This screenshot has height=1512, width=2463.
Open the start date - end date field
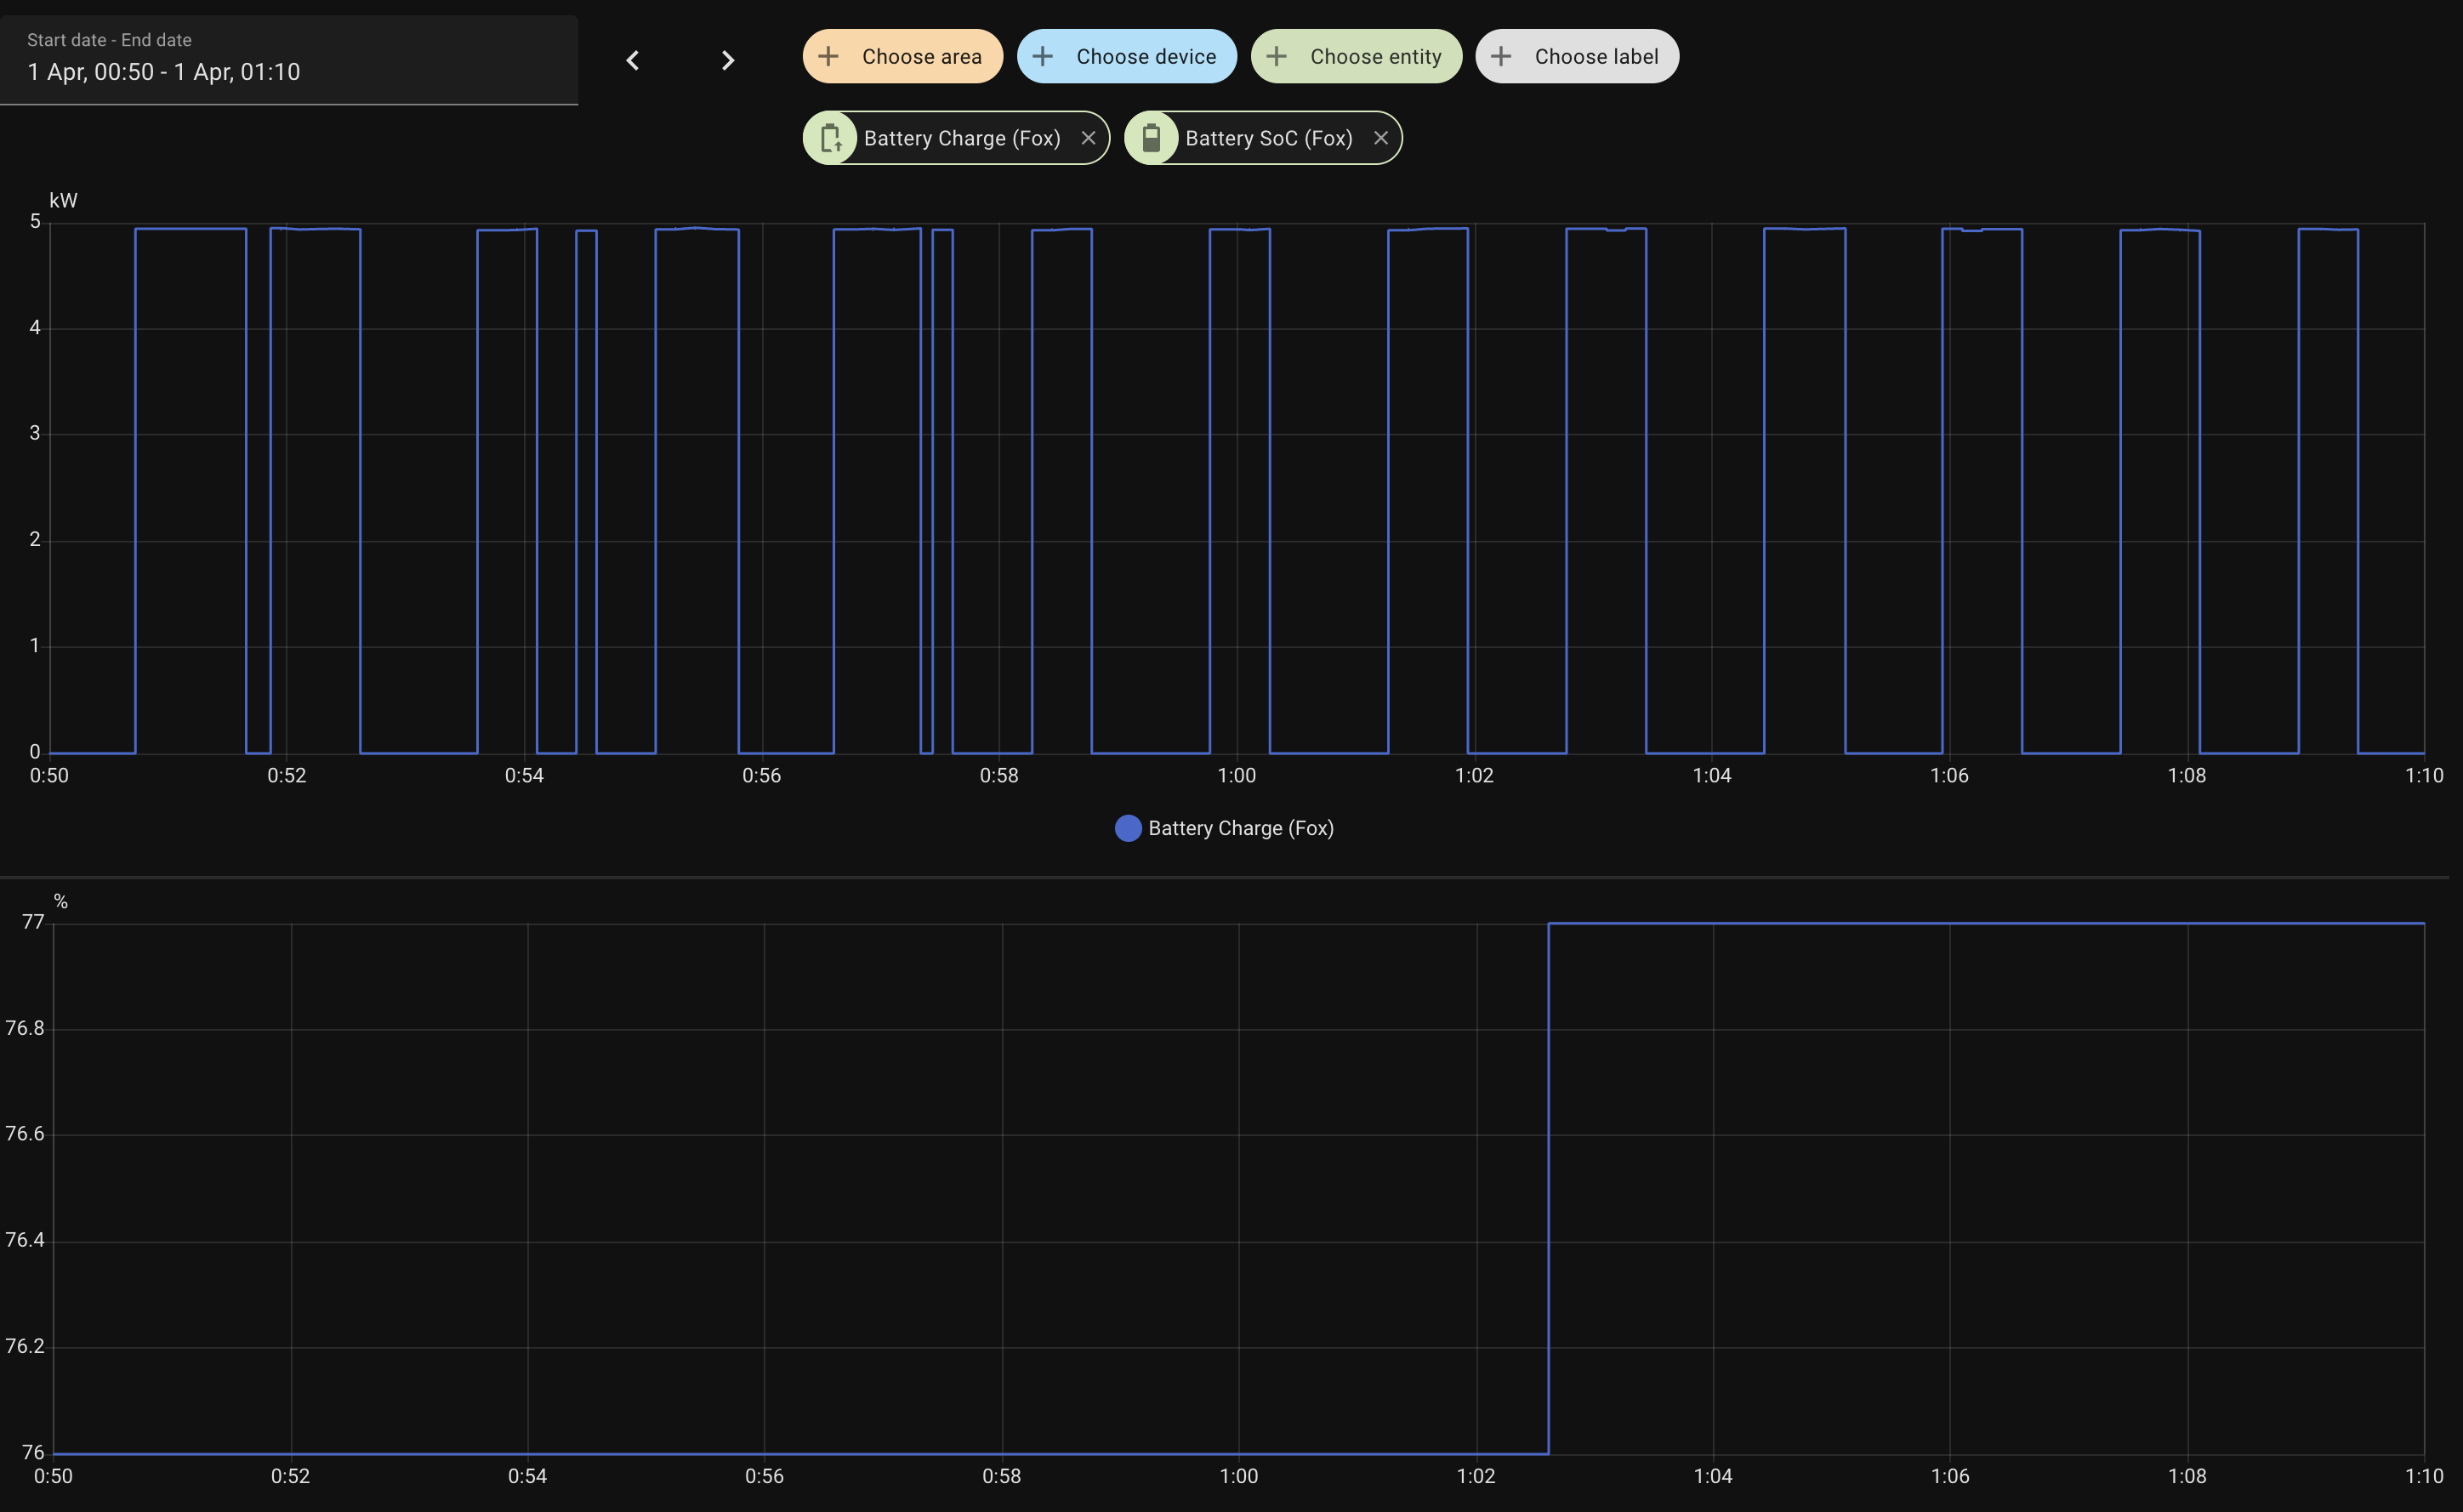(288, 60)
